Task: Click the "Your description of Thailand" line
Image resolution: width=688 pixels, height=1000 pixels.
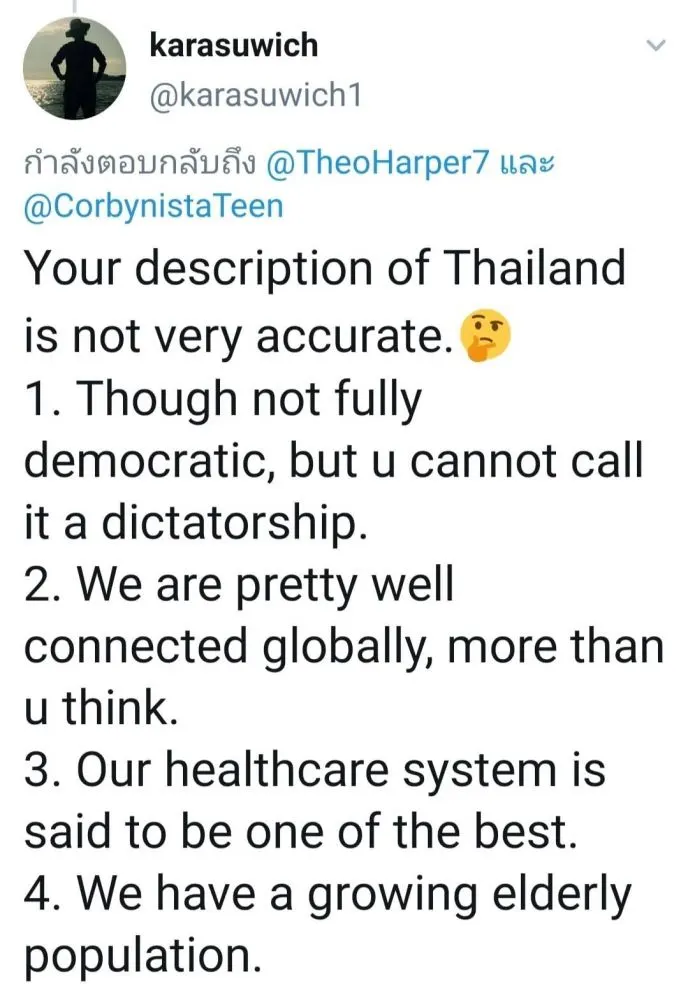Action: (x=324, y=271)
